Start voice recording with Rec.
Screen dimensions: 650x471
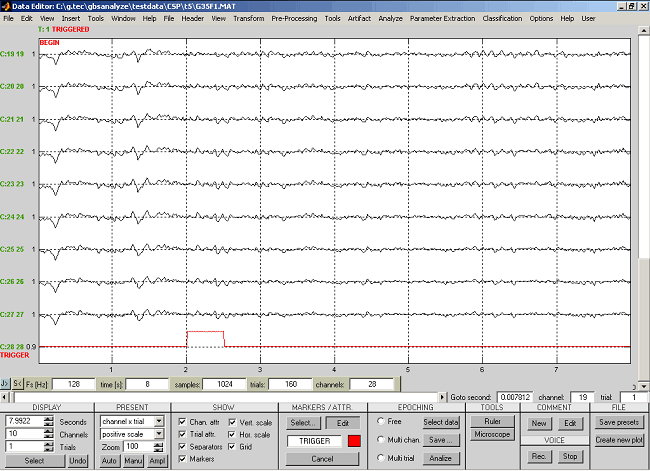539,456
